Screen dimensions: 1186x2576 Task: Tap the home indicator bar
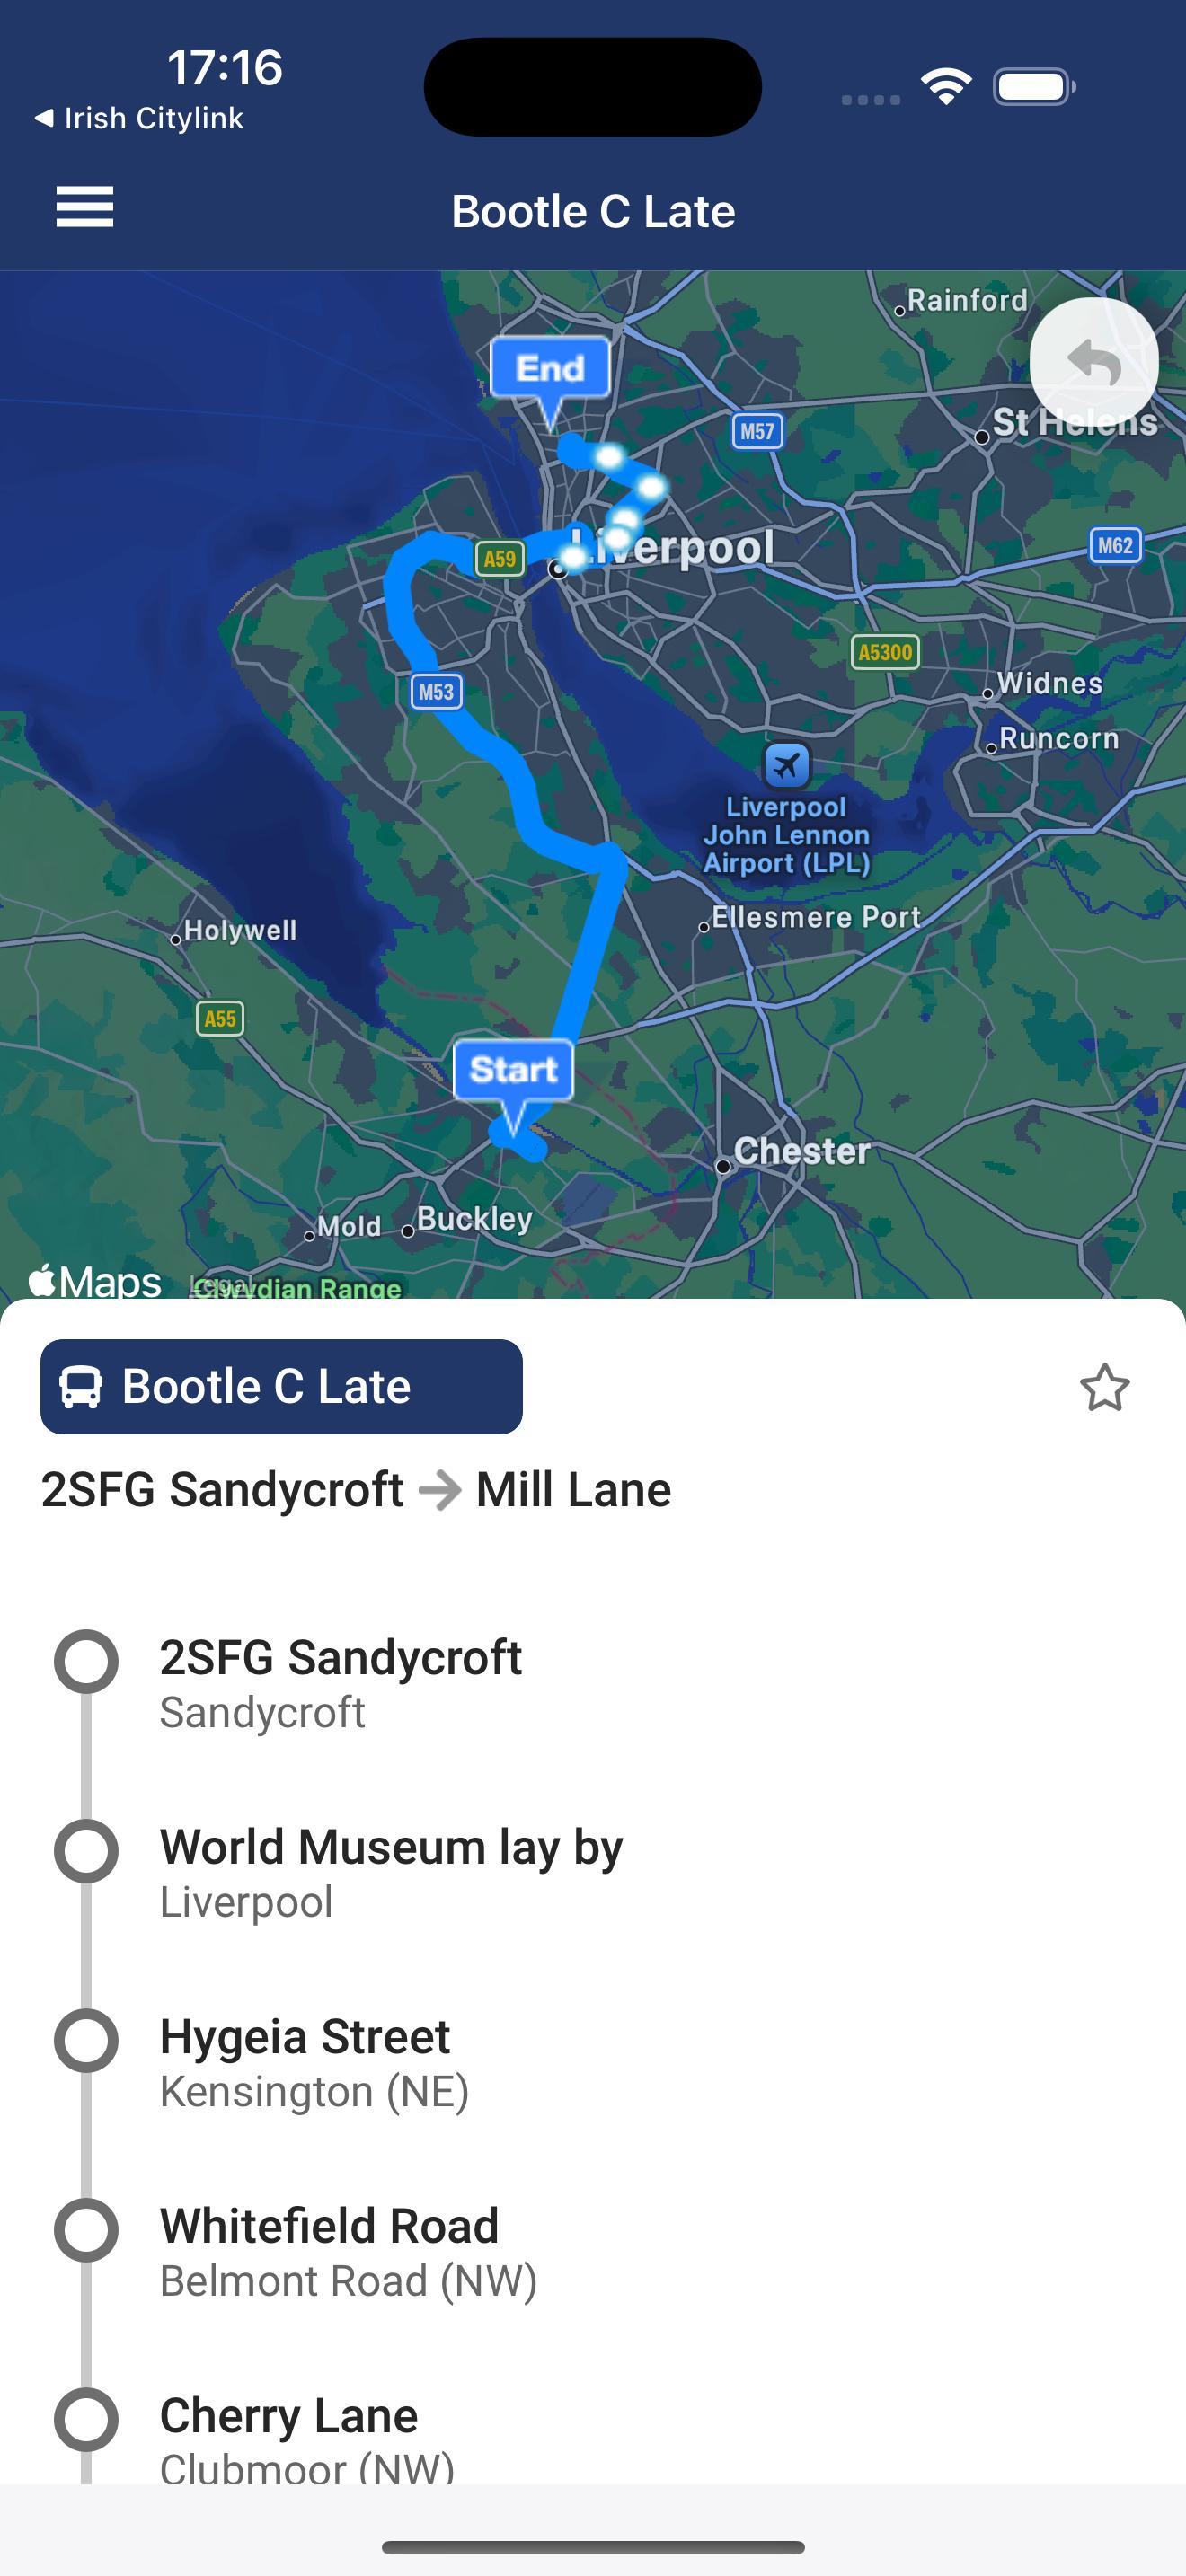pyautogui.click(x=593, y=2547)
